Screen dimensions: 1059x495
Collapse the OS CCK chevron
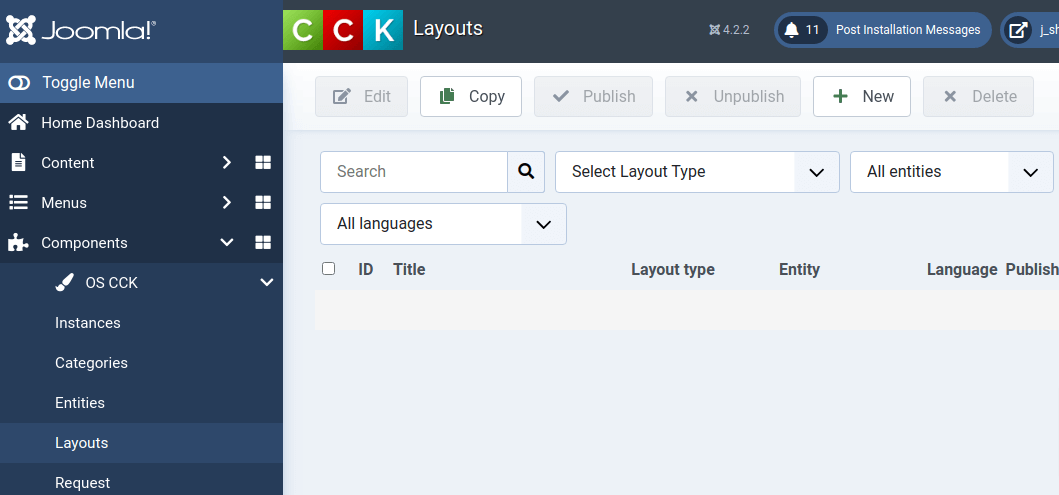coord(267,282)
